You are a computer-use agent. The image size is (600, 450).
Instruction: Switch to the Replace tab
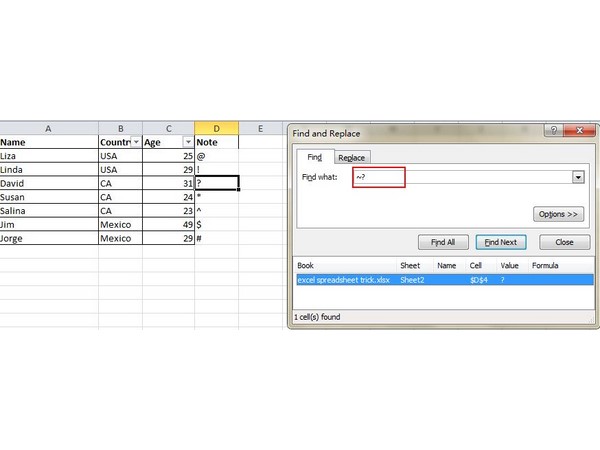pos(351,158)
